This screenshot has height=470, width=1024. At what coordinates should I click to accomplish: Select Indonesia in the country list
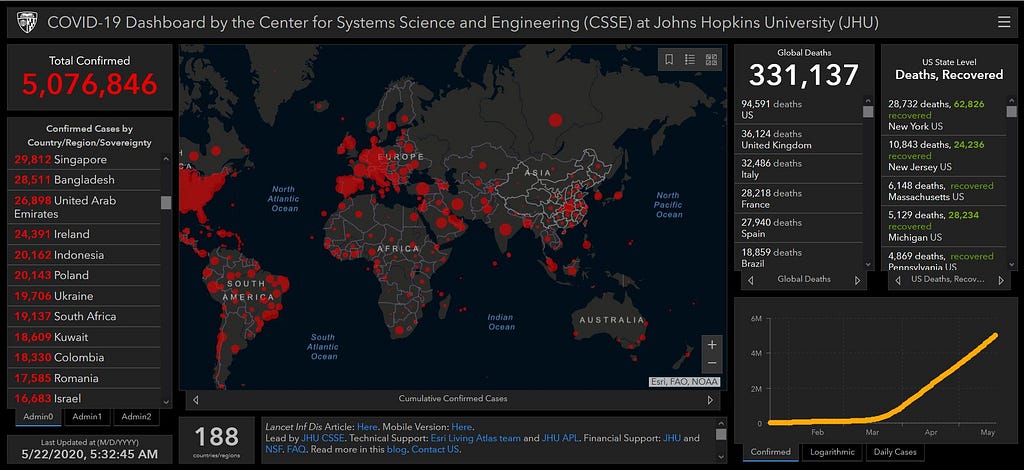(x=84, y=255)
